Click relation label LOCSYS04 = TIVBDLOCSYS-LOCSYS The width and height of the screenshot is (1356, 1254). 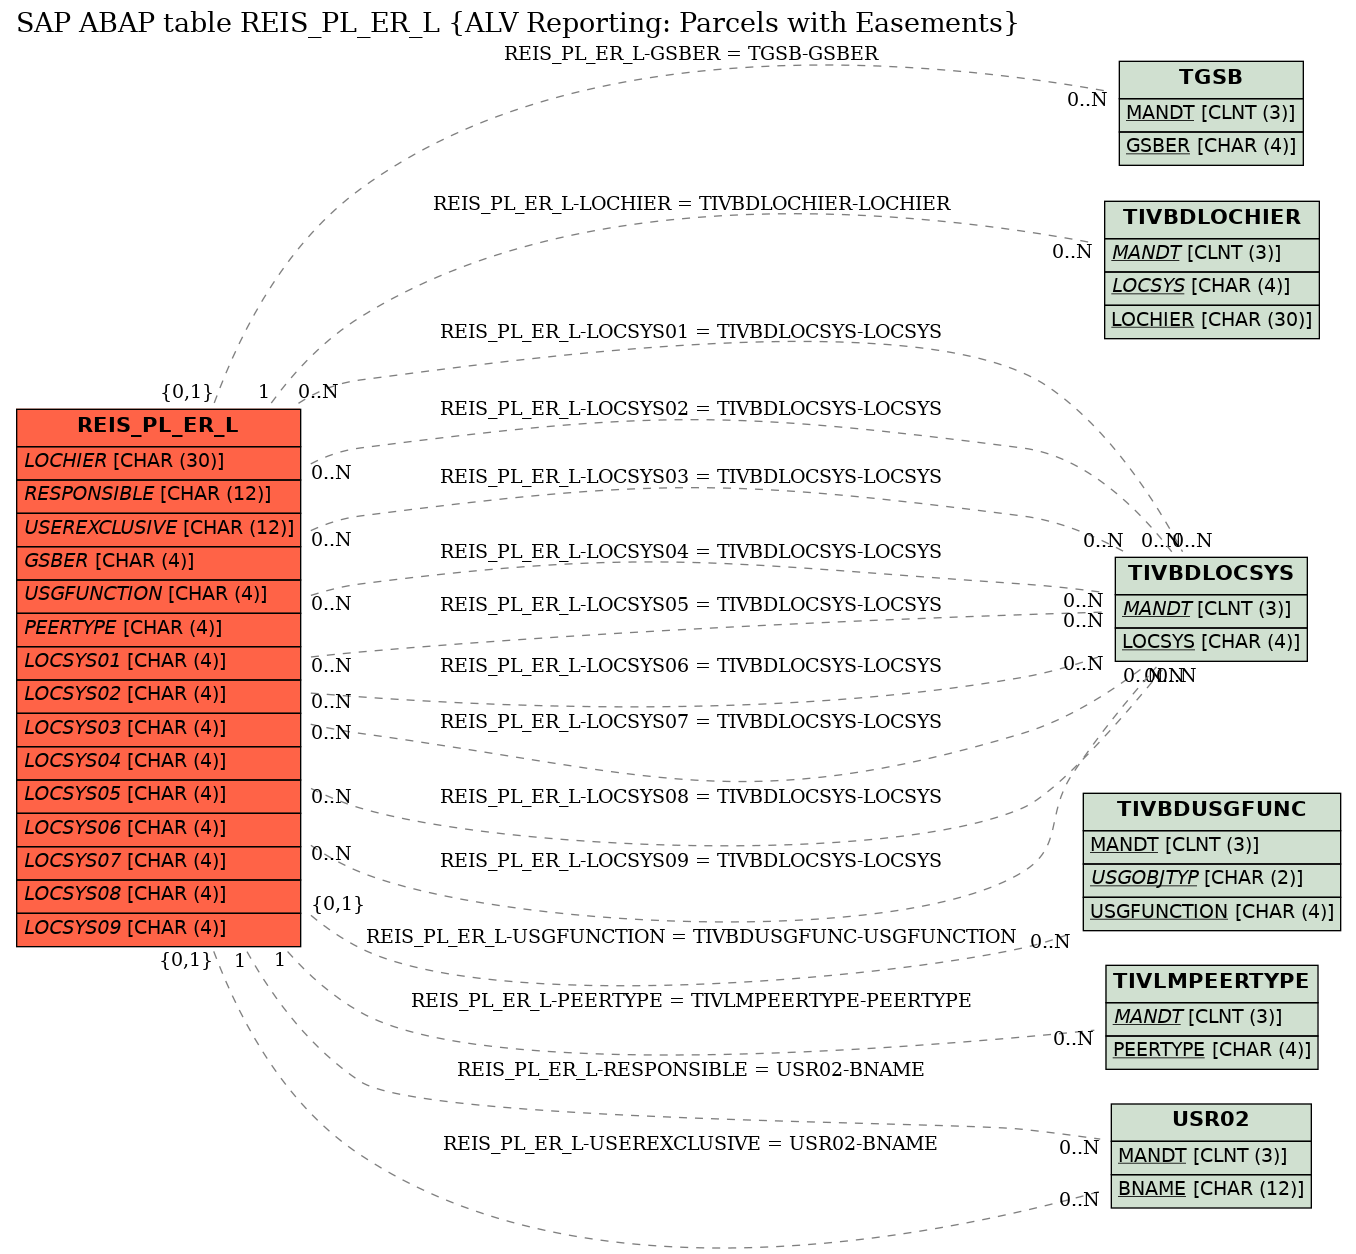(691, 552)
